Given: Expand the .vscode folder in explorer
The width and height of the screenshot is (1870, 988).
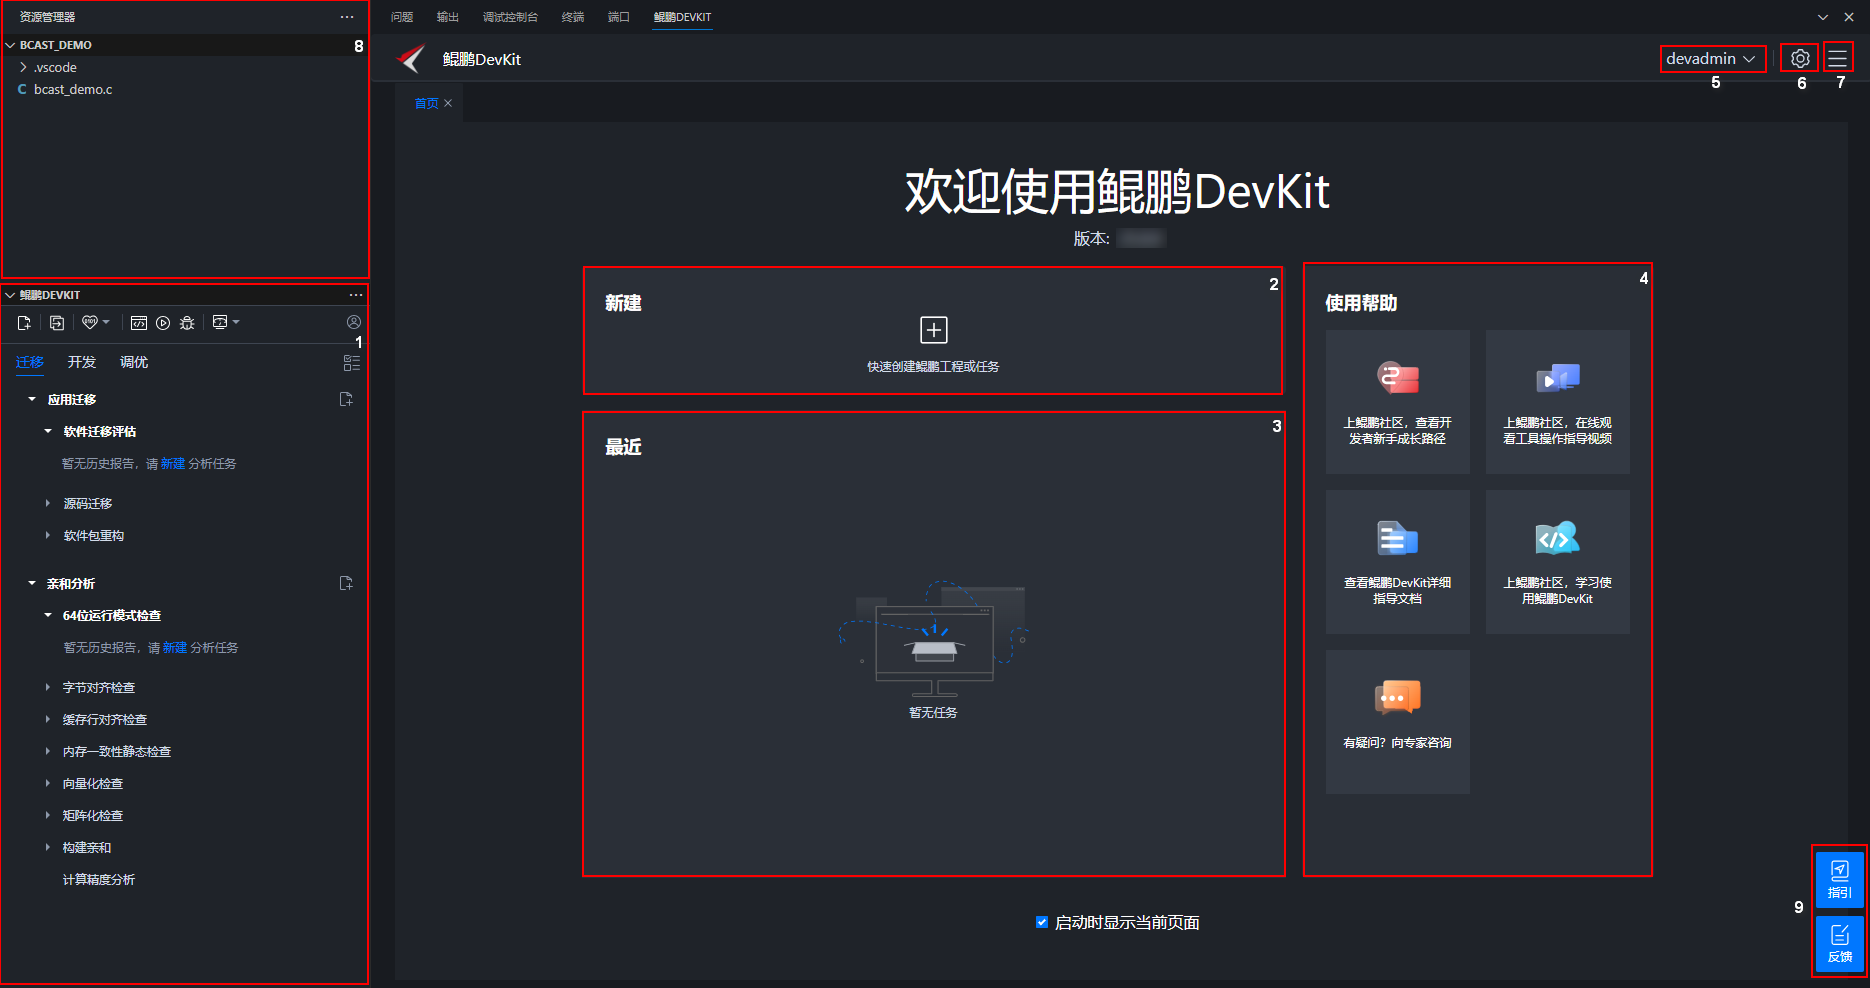Looking at the screenshot, I should point(23,67).
